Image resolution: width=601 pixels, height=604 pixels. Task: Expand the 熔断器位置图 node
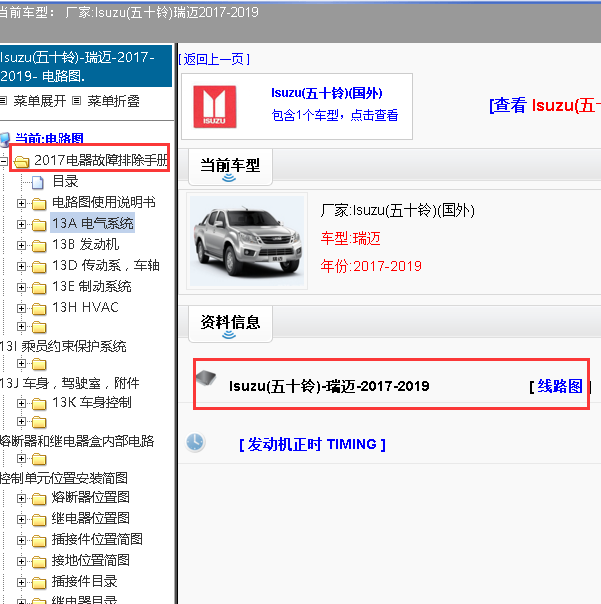[x=21, y=498]
